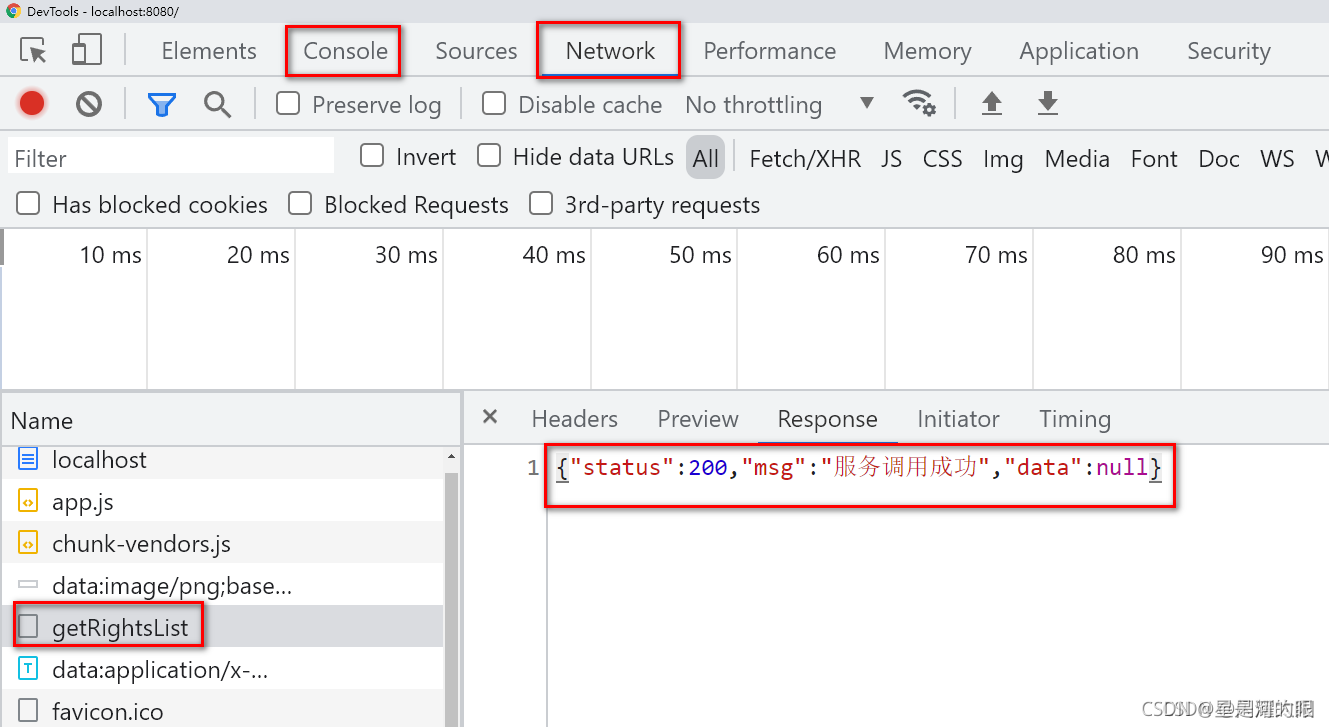The image size is (1329, 727).
Task: Switch to the Sources panel
Action: (x=476, y=51)
